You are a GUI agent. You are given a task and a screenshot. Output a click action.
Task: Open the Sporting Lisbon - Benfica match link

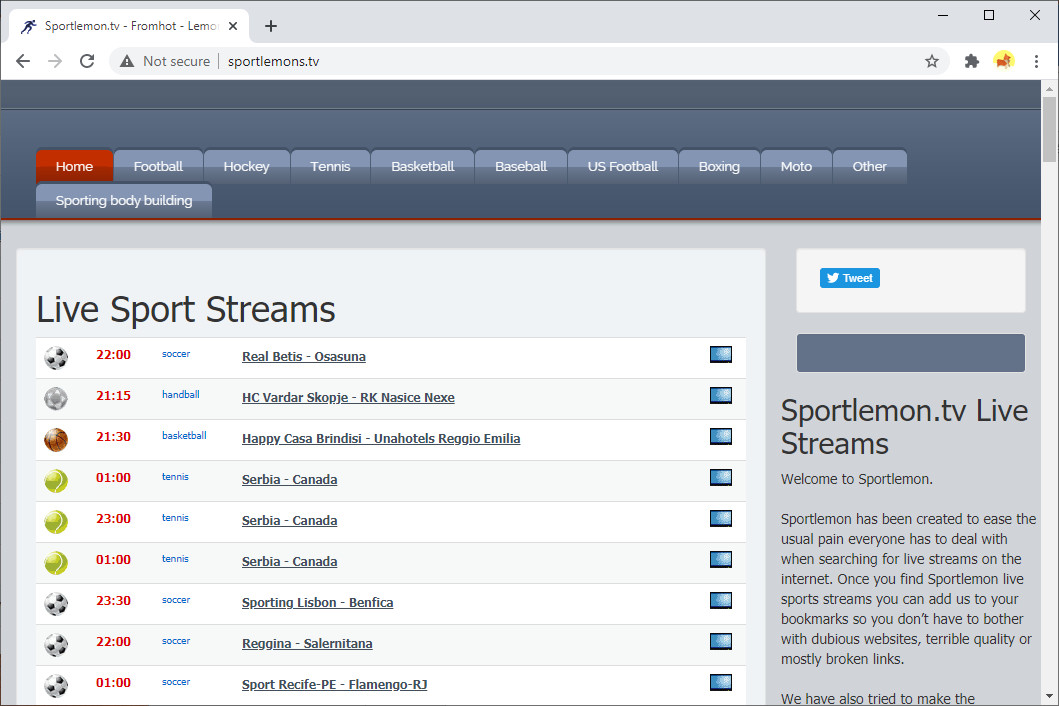click(x=317, y=602)
